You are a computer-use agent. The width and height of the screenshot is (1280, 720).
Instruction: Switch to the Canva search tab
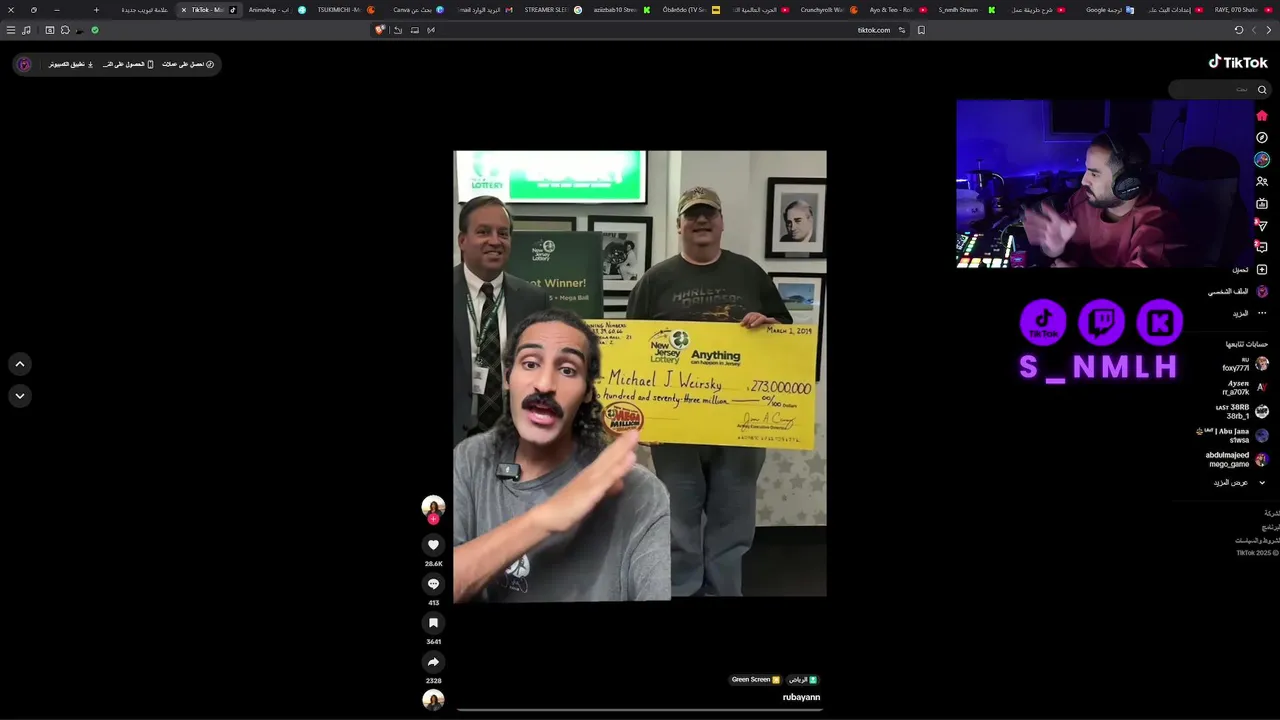(416, 10)
